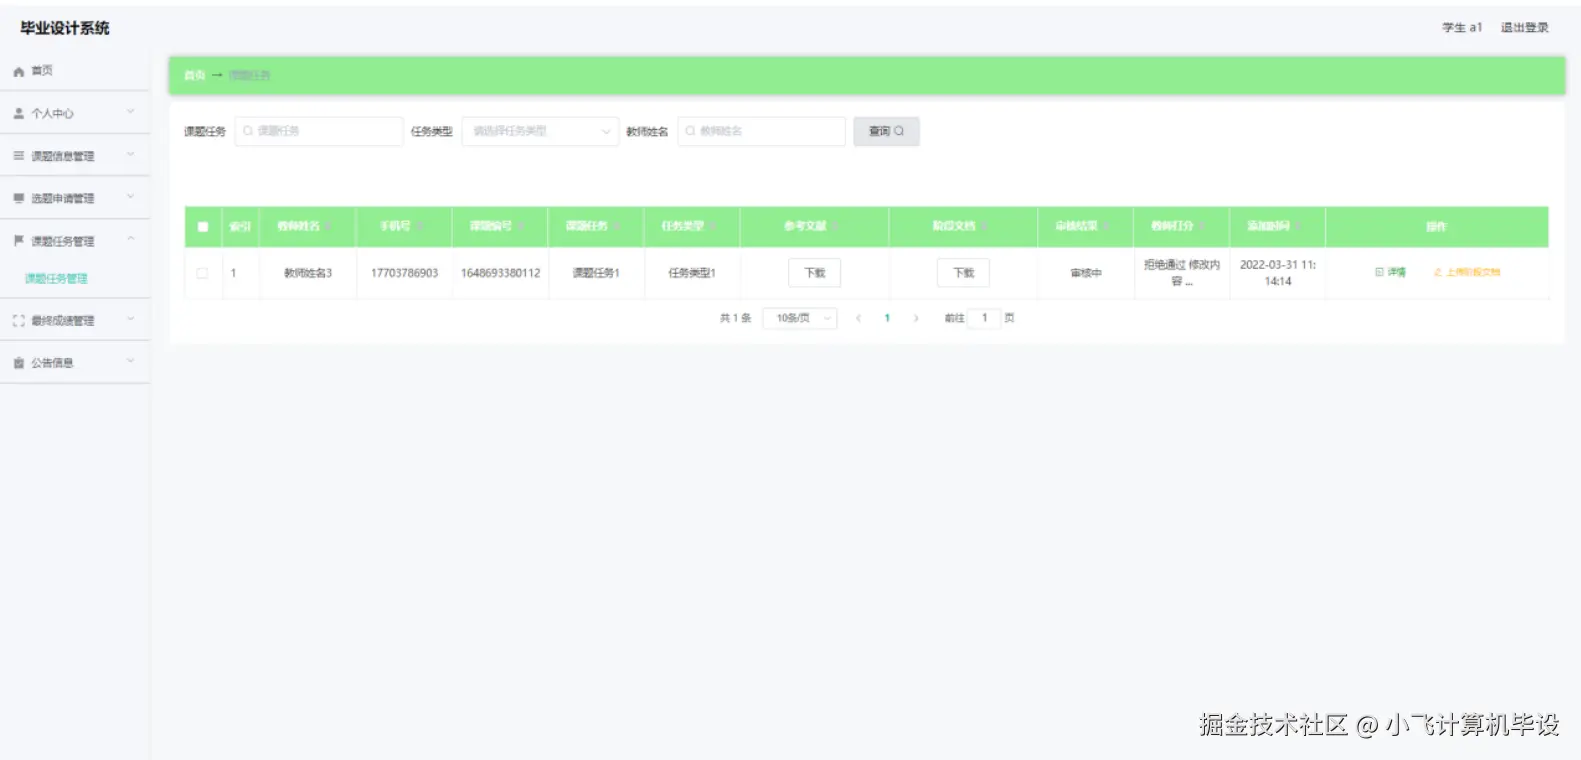The width and height of the screenshot is (1581, 760).
Task: Expand the 最终成绩管理 menu chevron
Action: 130,319
